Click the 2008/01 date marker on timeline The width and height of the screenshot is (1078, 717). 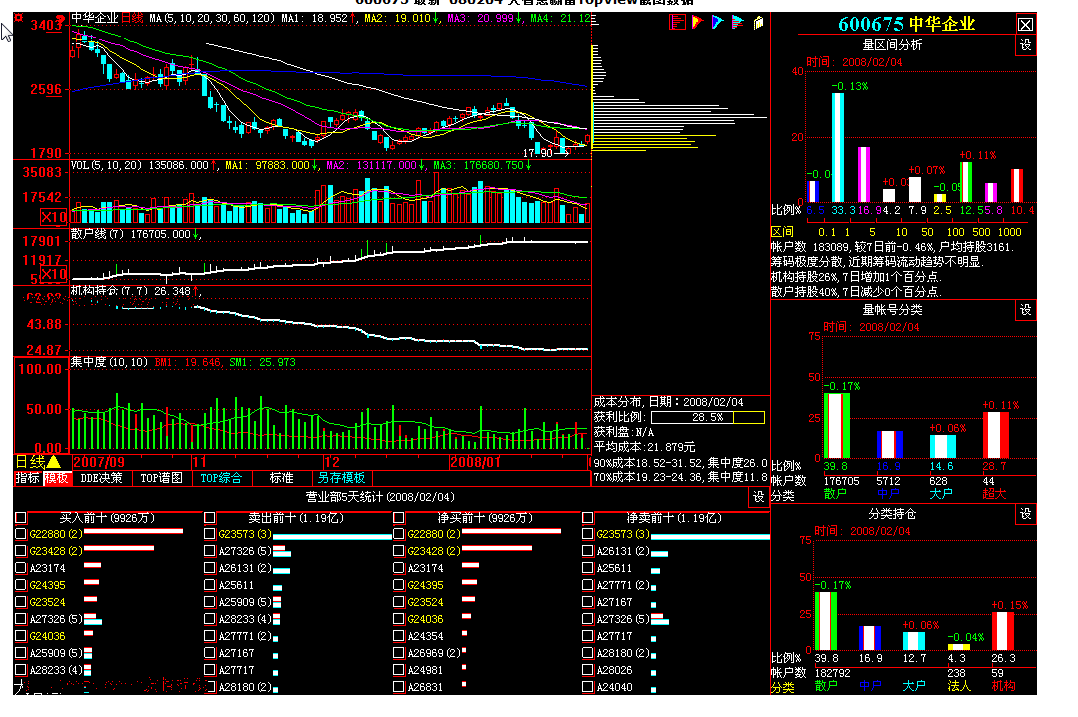click(x=476, y=462)
